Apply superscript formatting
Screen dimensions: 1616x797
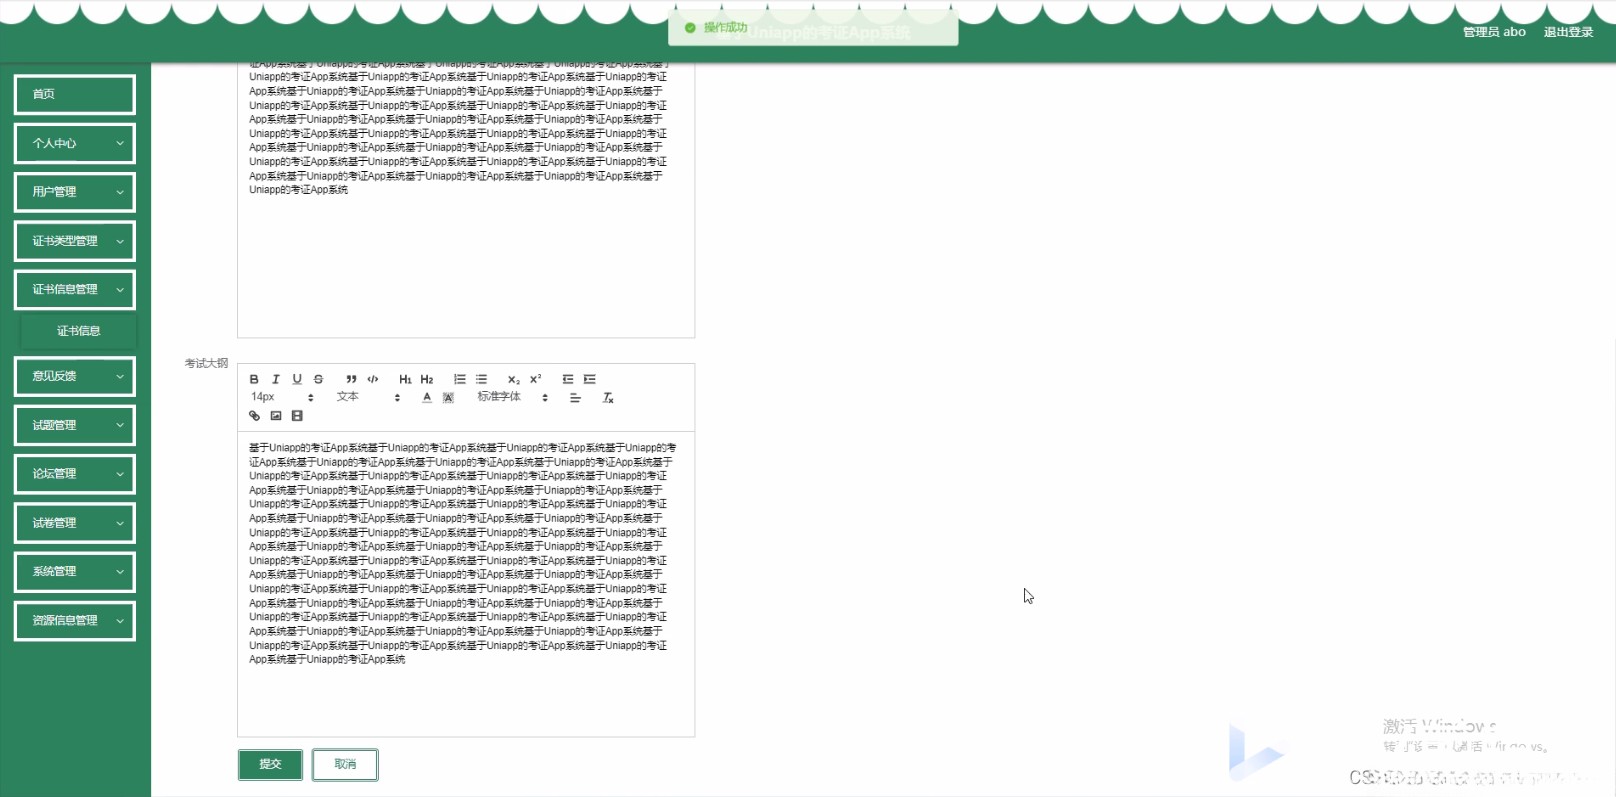536,379
